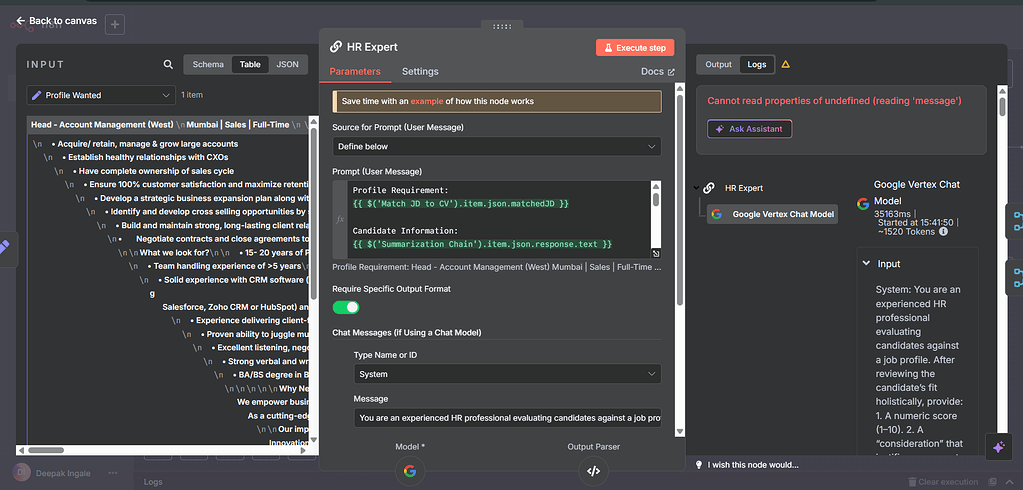Switch the input view to Schema

(x=208, y=65)
